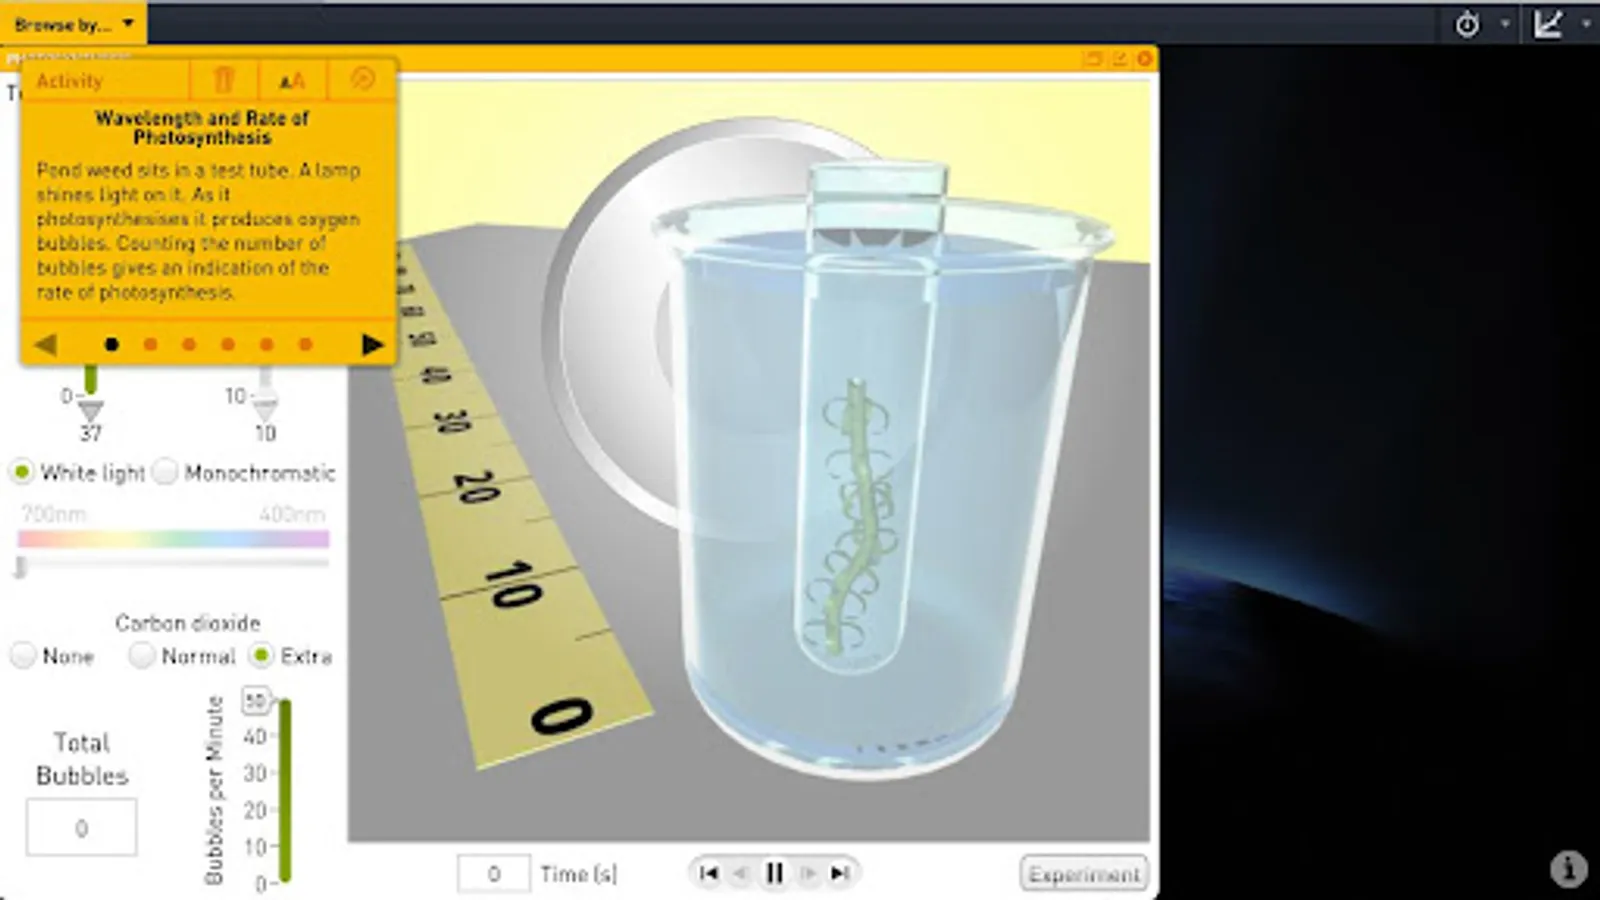Click the pond weed in the test tube
1600x900 pixels.
[856, 515]
